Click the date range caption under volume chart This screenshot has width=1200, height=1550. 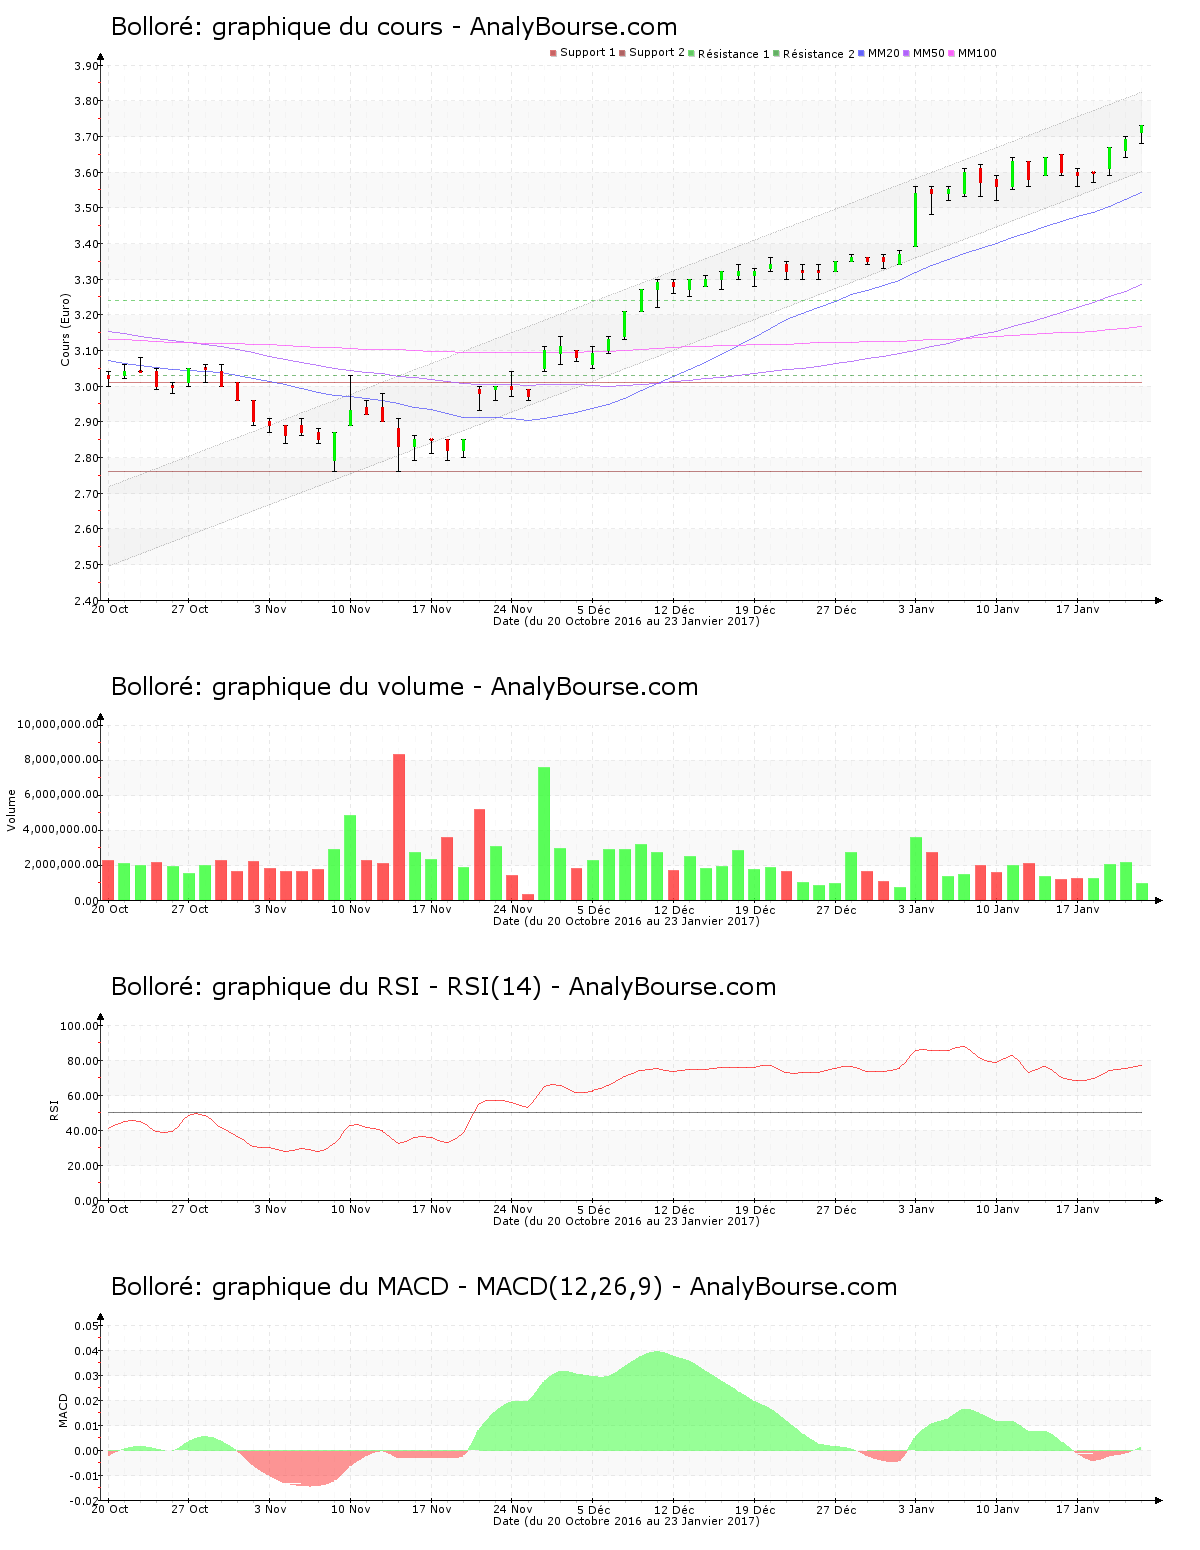click(626, 921)
